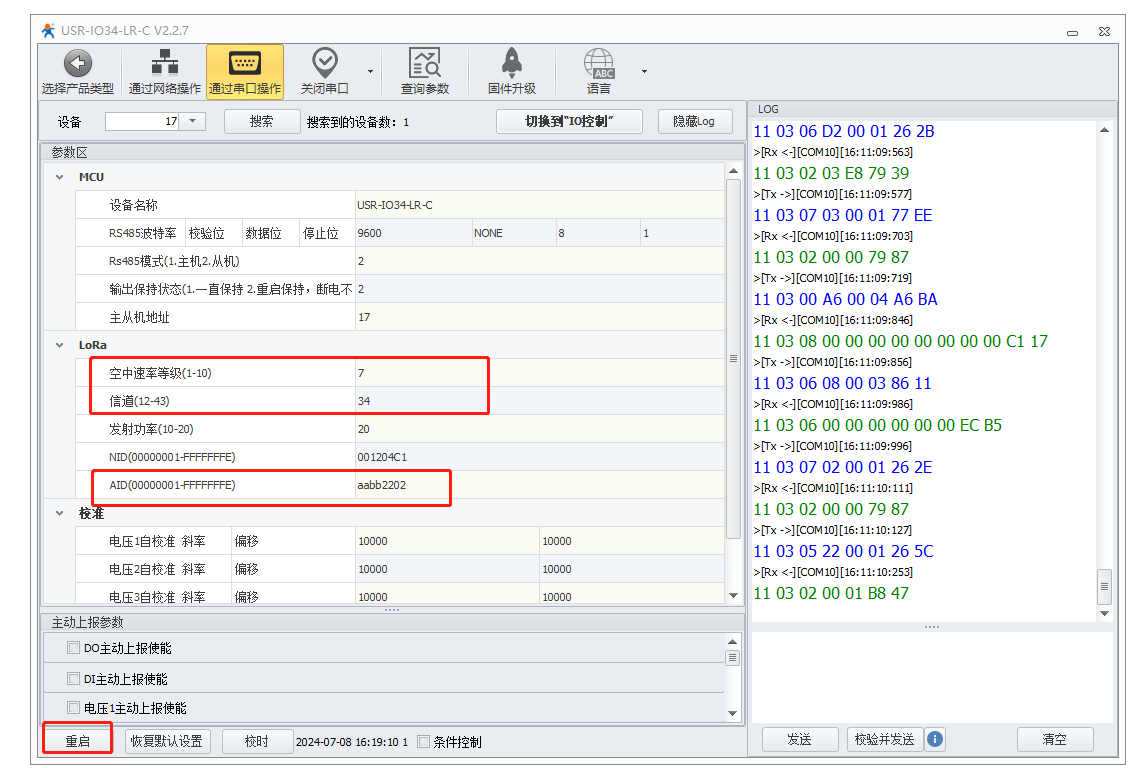Click the 切换到"IO控制" button
Image resolution: width=1137 pixels, height=768 pixels.
(569, 121)
